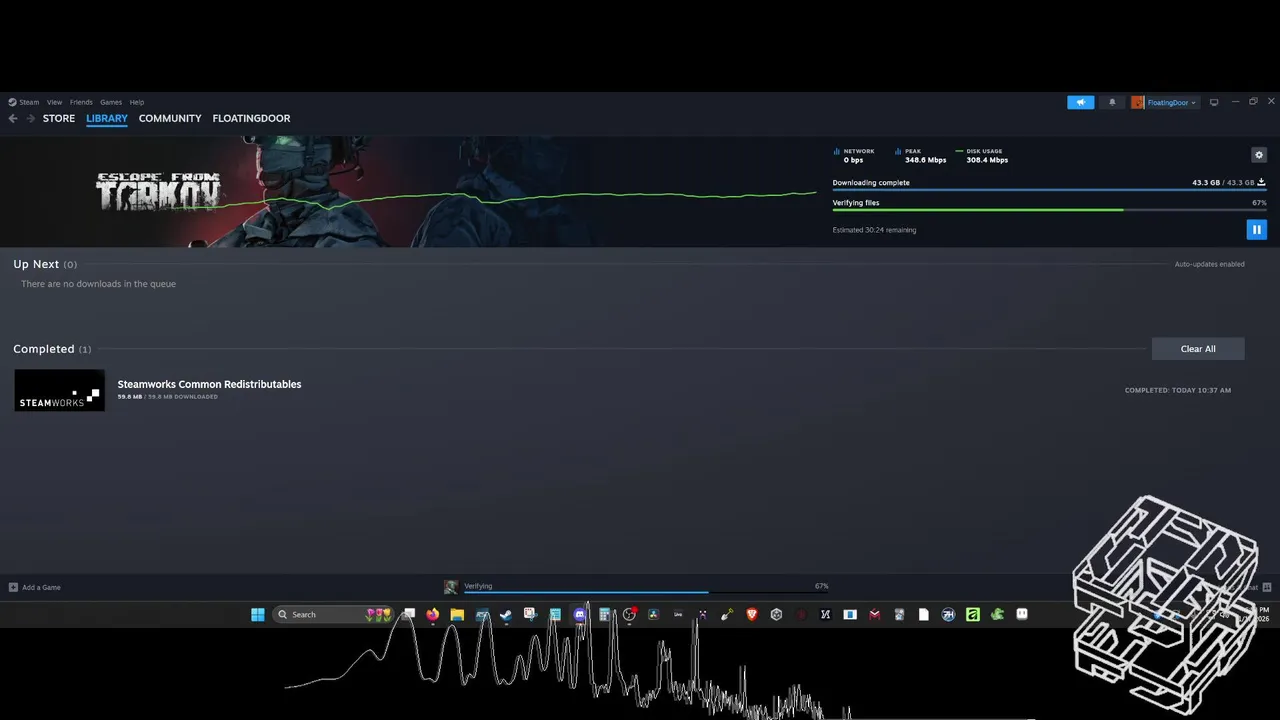Pause the Escape from Tarkov verification
Image resolution: width=1280 pixels, height=720 pixels.
(x=1257, y=230)
